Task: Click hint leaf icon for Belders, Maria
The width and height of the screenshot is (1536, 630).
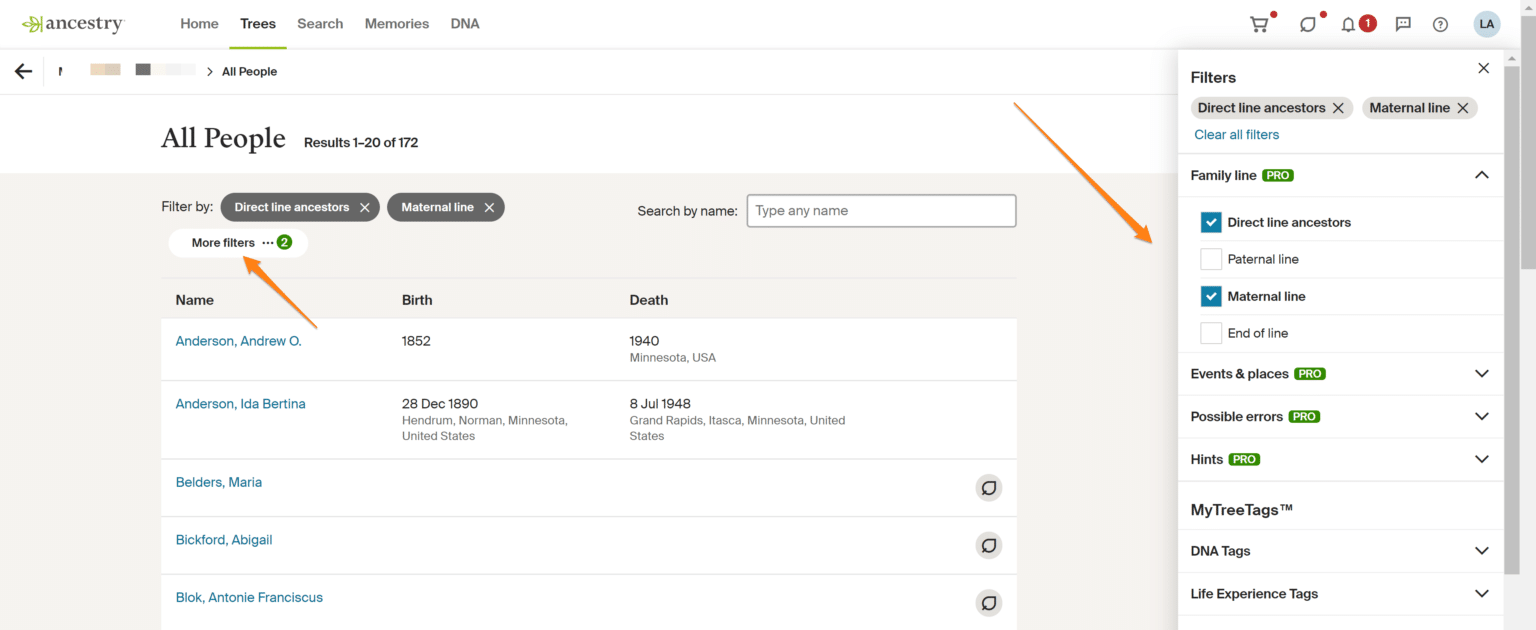Action: [988, 488]
